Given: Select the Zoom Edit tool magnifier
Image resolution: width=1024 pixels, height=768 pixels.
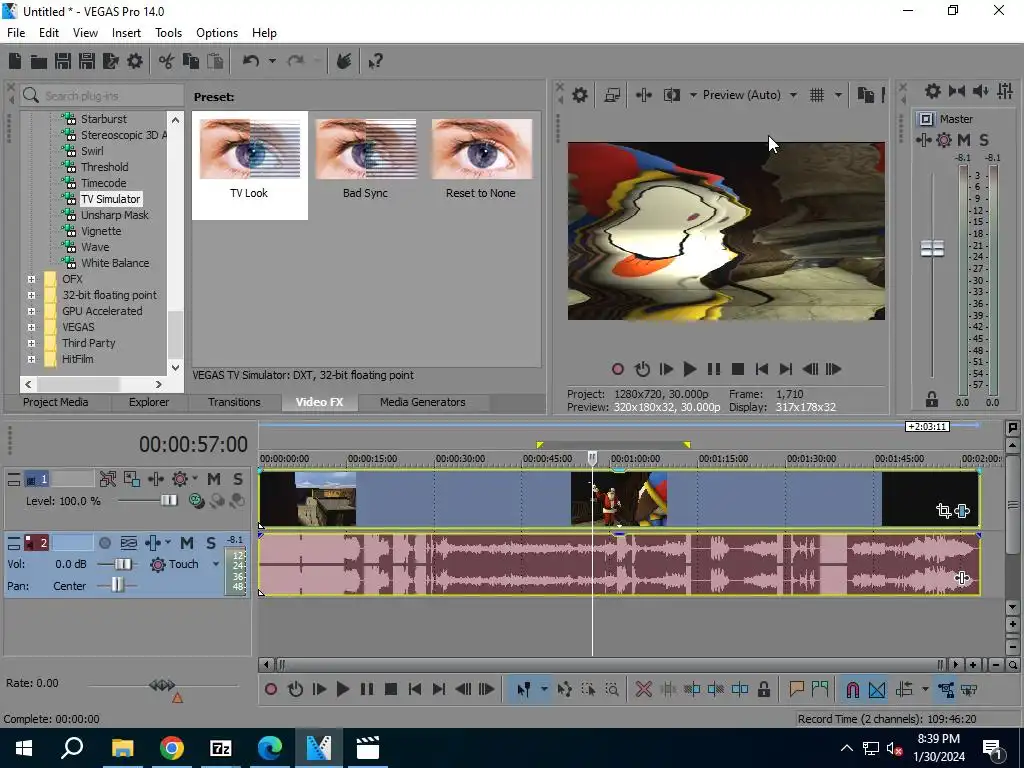Looking at the screenshot, I should click(612, 690).
